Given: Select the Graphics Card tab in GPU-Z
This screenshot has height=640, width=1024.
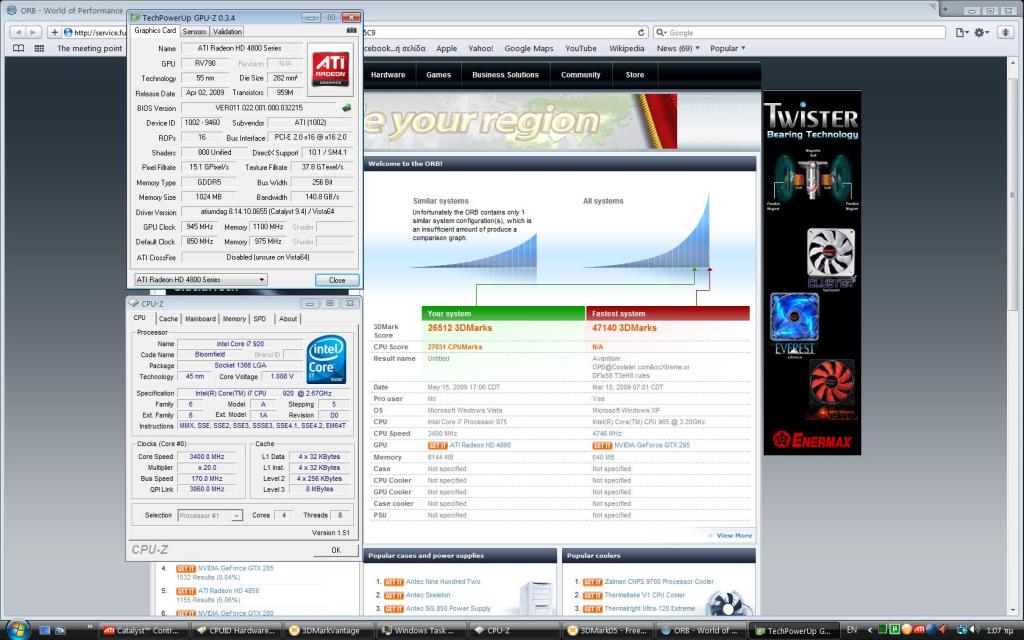Looking at the screenshot, I should [x=155, y=31].
